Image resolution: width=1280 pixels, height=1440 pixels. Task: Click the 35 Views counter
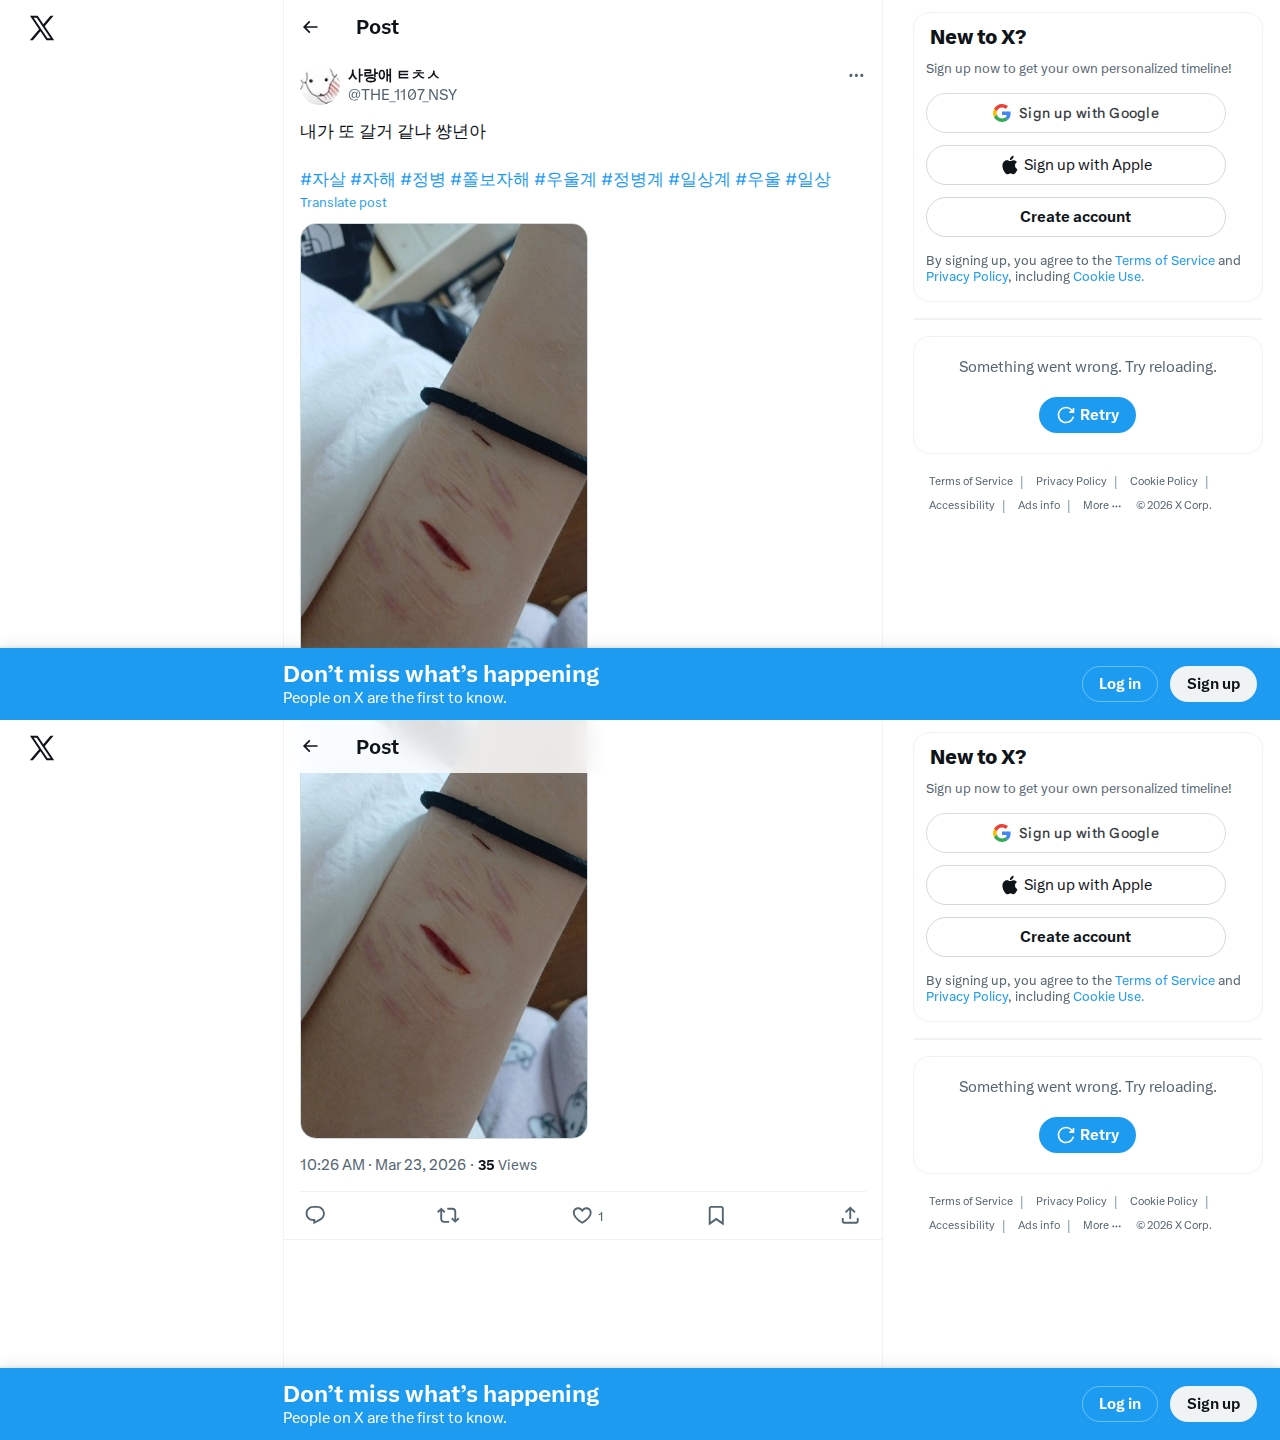tap(507, 1165)
